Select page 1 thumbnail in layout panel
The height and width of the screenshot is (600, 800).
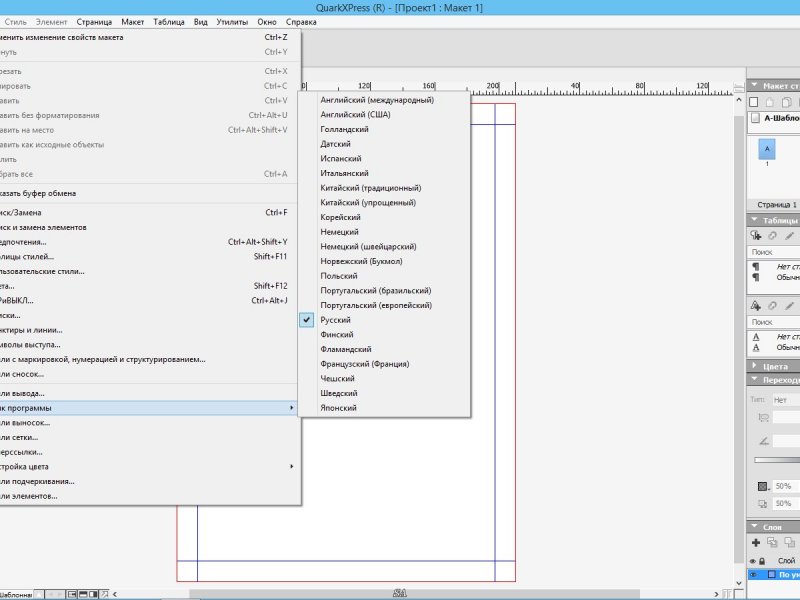767,149
